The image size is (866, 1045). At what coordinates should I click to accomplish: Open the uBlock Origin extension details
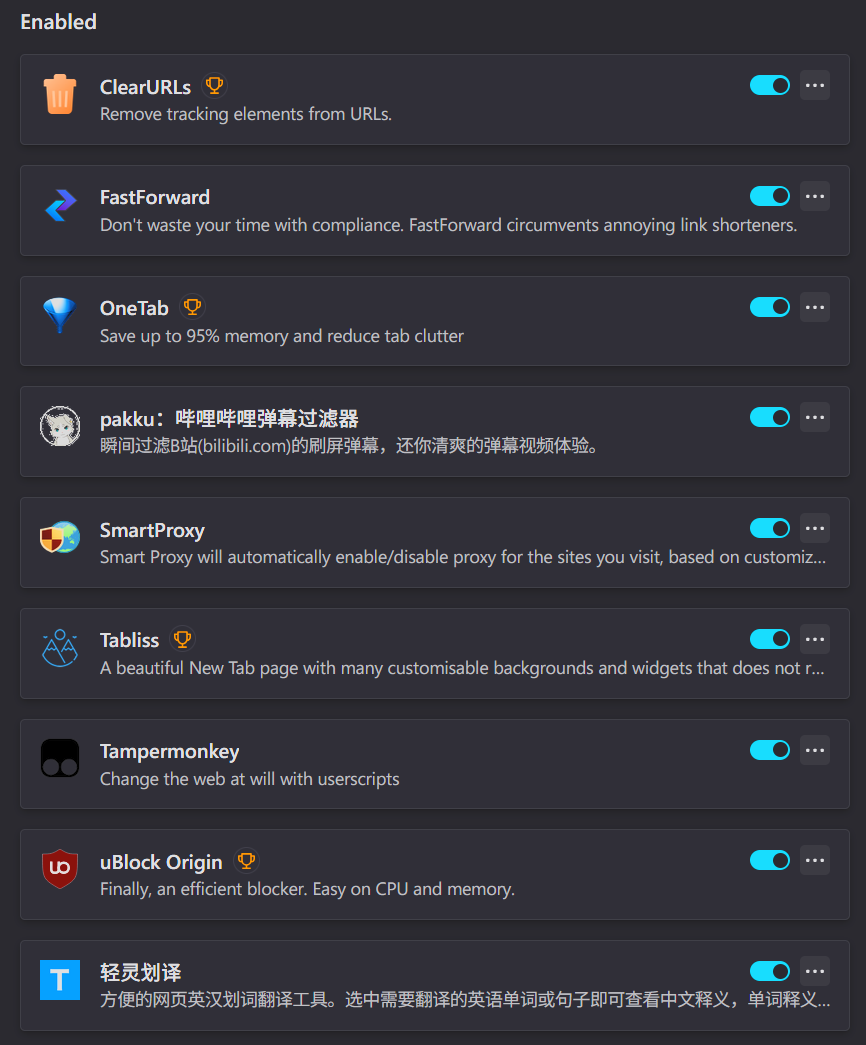point(161,862)
